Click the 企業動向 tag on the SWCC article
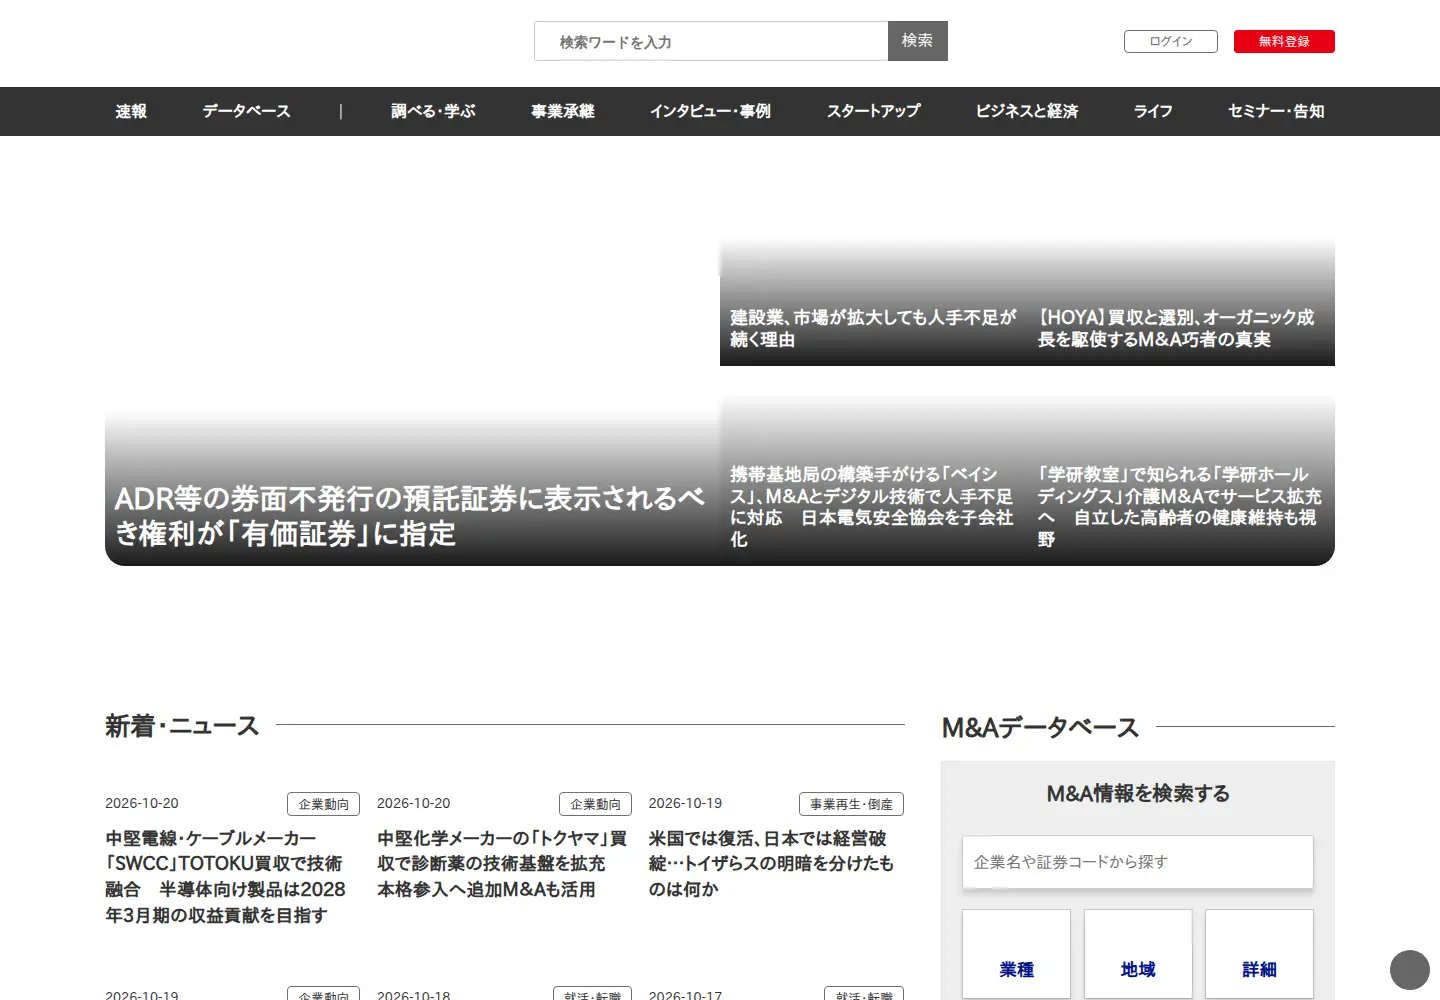This screenshot has height=1000, width=1440. pyautogui.click(x=324, y=804)
